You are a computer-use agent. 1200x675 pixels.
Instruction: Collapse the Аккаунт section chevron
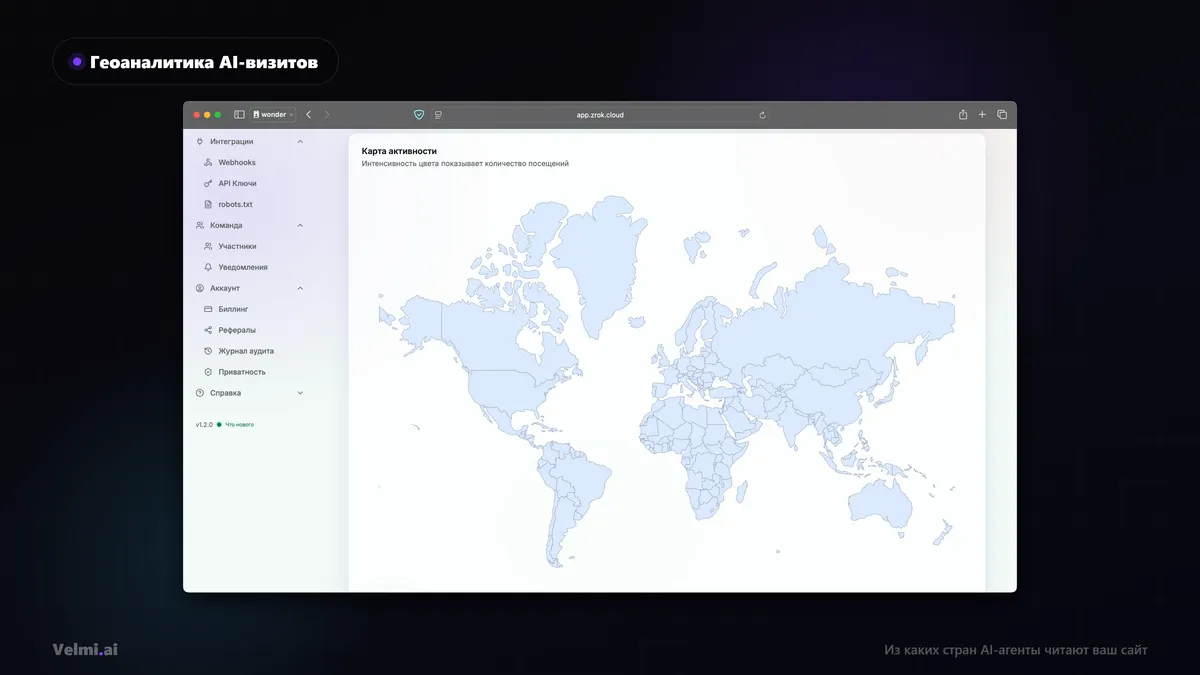click(300, 288)
